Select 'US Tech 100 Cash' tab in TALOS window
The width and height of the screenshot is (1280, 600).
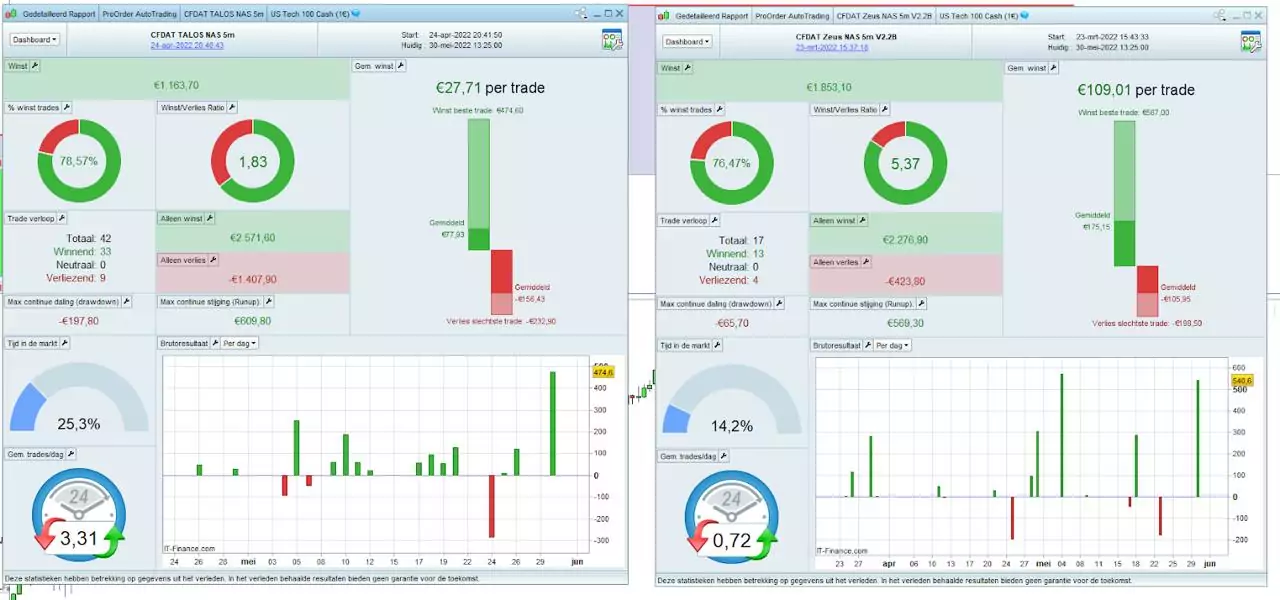[315, 14]
